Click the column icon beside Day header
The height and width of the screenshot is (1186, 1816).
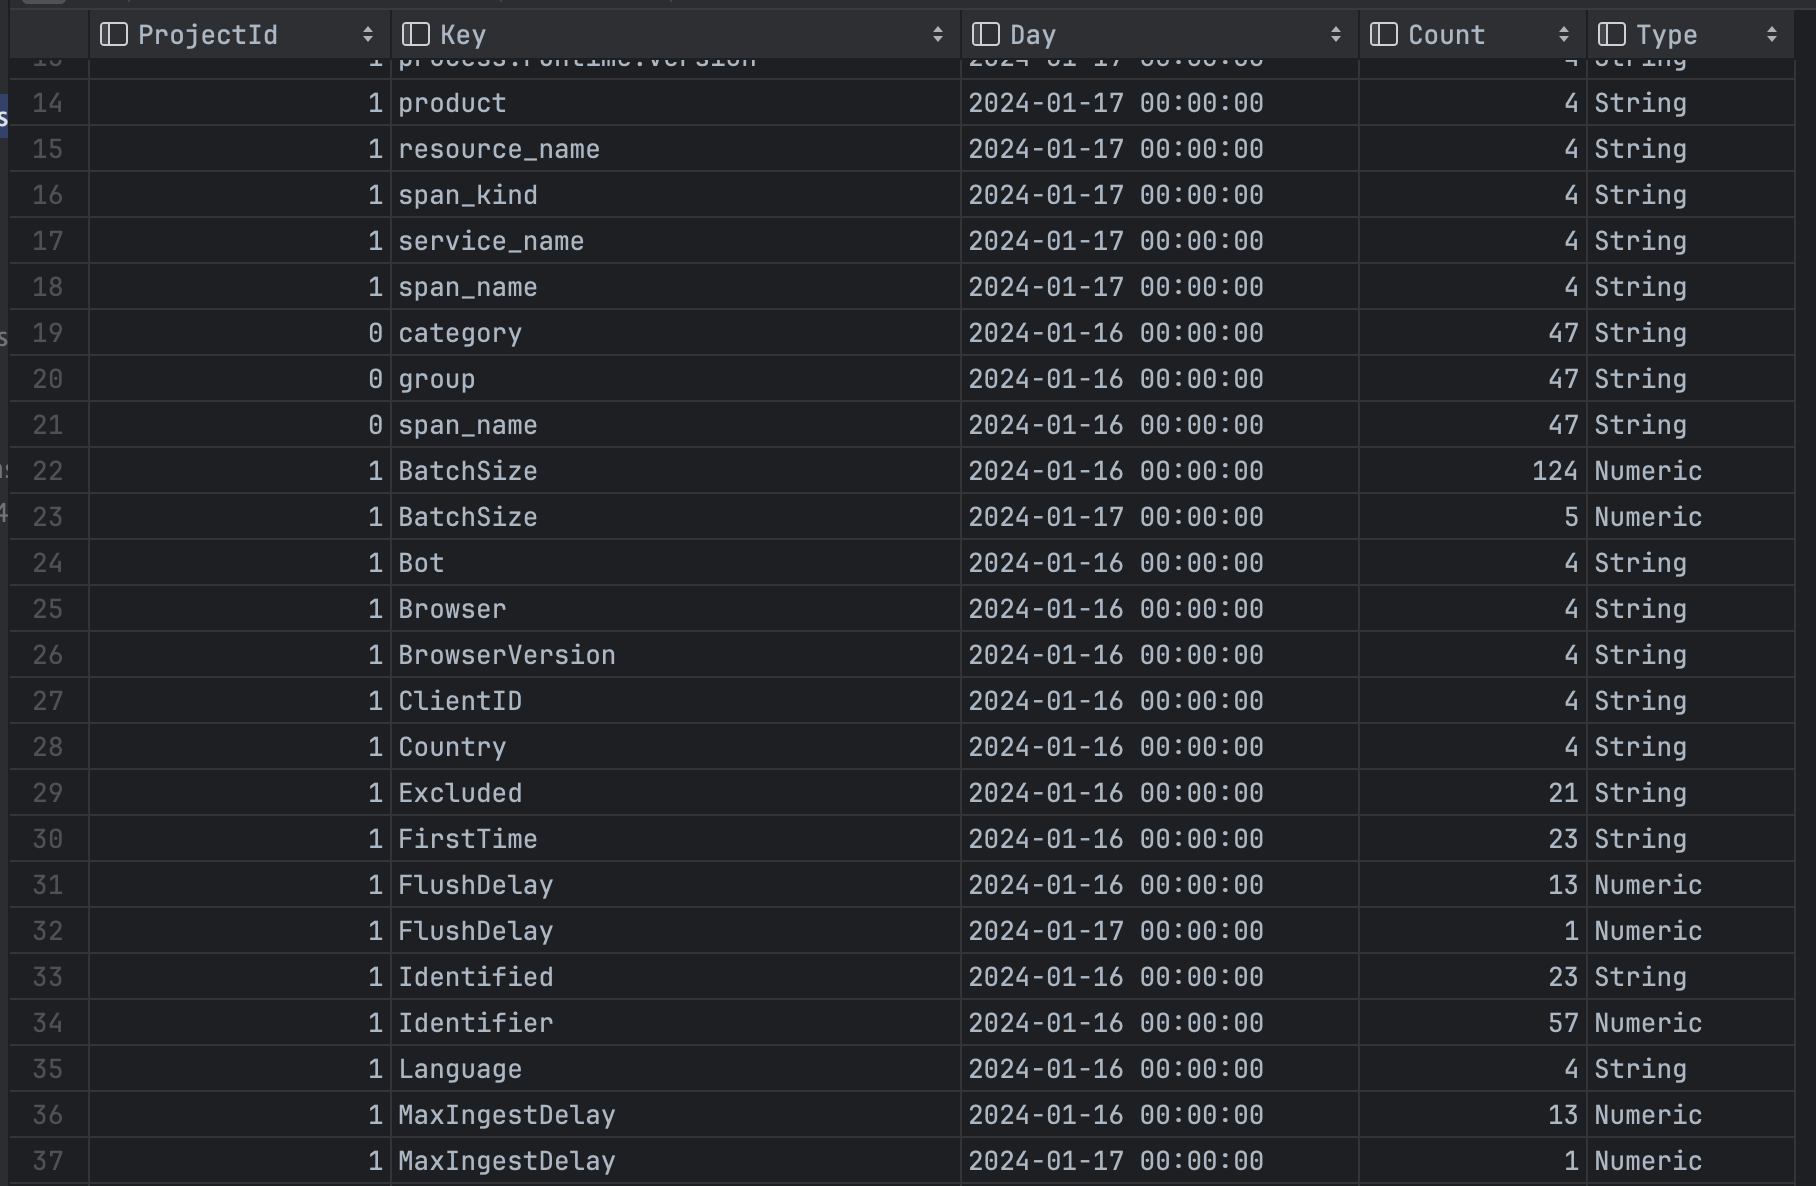click(985, 34)
